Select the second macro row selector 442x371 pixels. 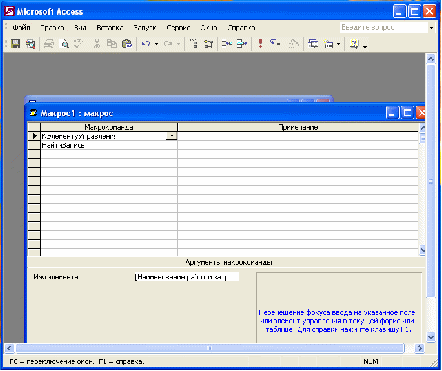point(34,145)
